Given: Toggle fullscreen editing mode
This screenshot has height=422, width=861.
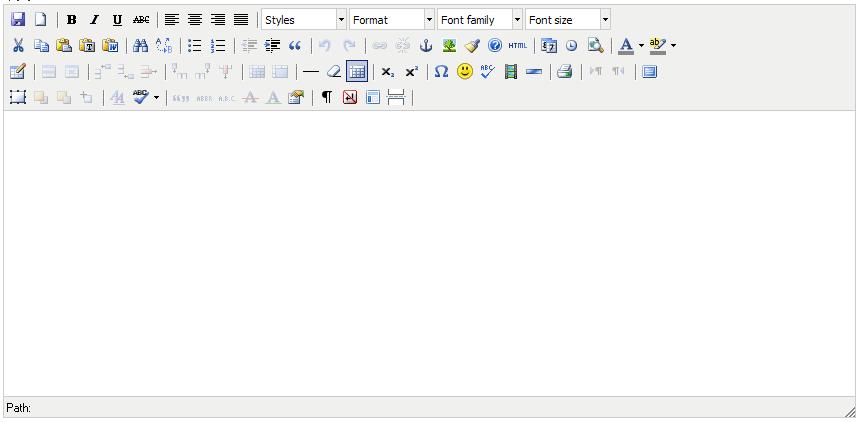Looking at the screenshot, I should (x=650, y=71).
